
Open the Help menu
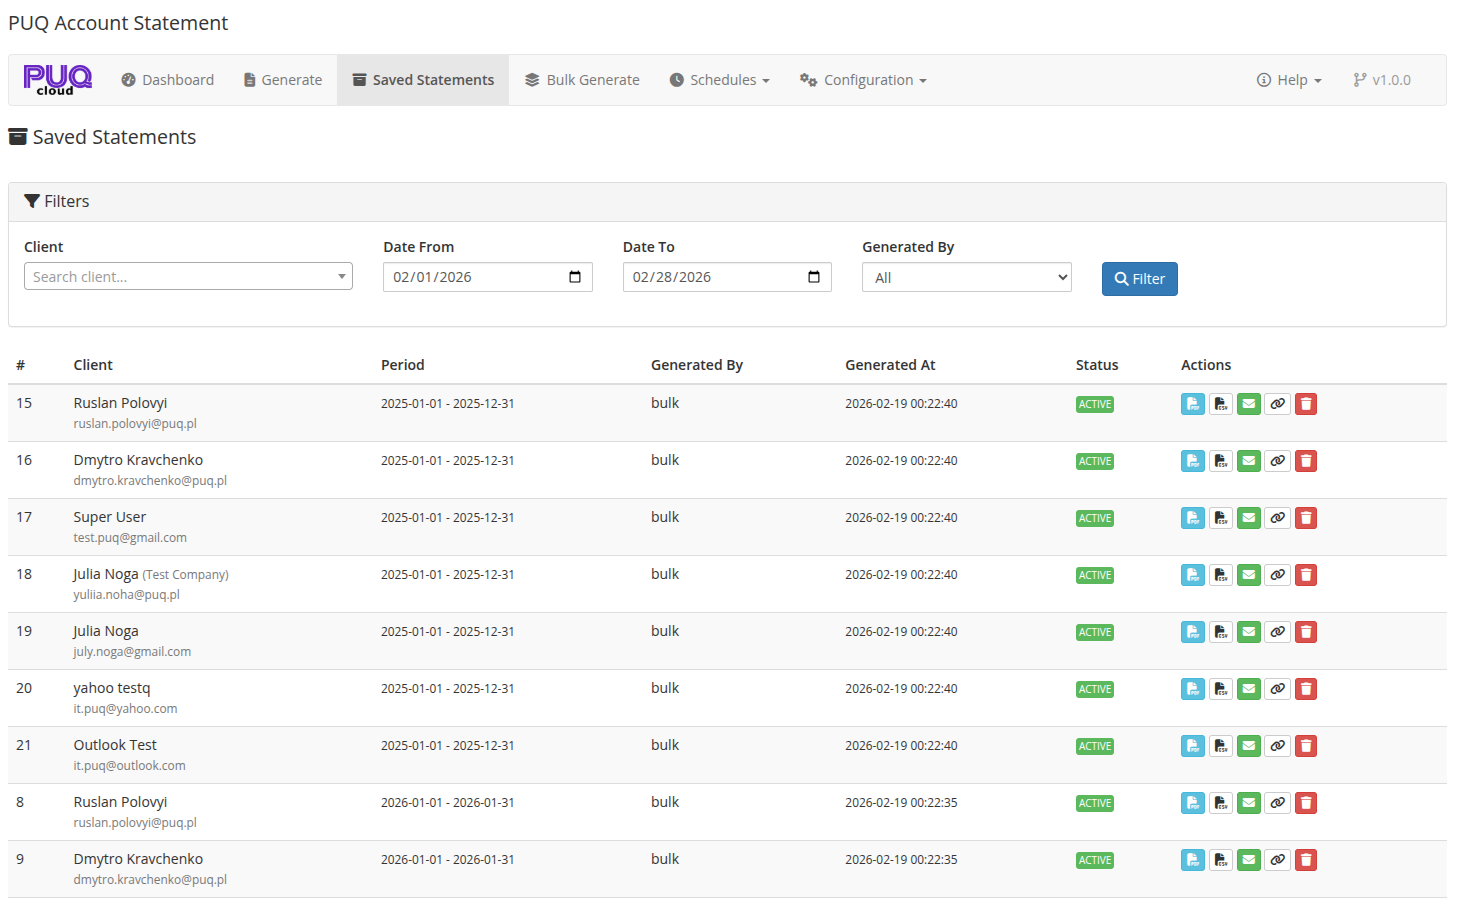click(1289, 79)
